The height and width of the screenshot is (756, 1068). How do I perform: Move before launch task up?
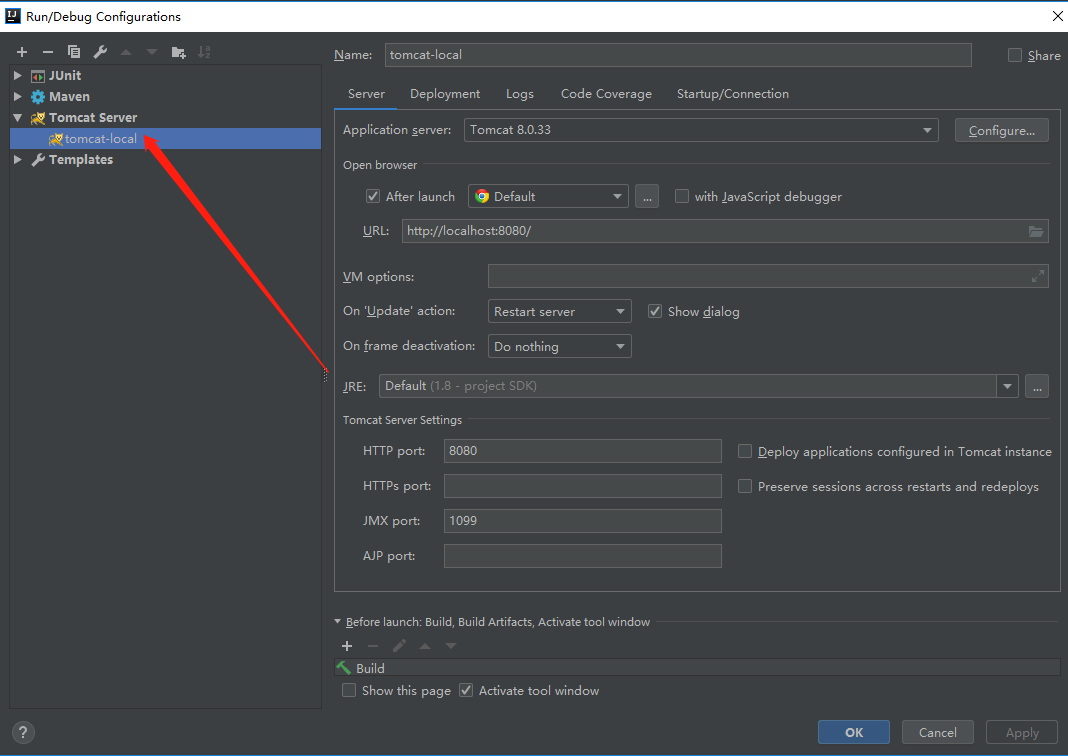pos(425,646)
